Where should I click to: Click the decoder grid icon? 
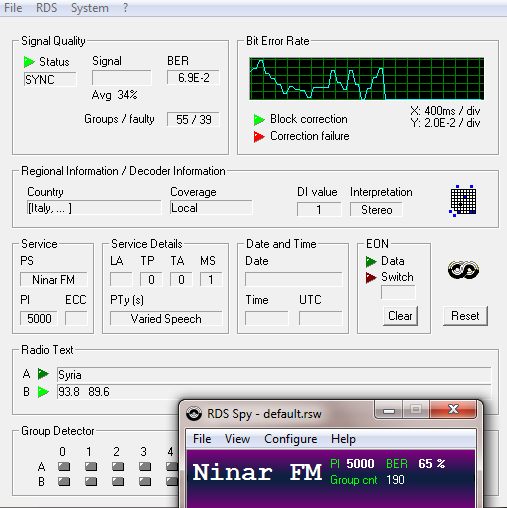463,201
